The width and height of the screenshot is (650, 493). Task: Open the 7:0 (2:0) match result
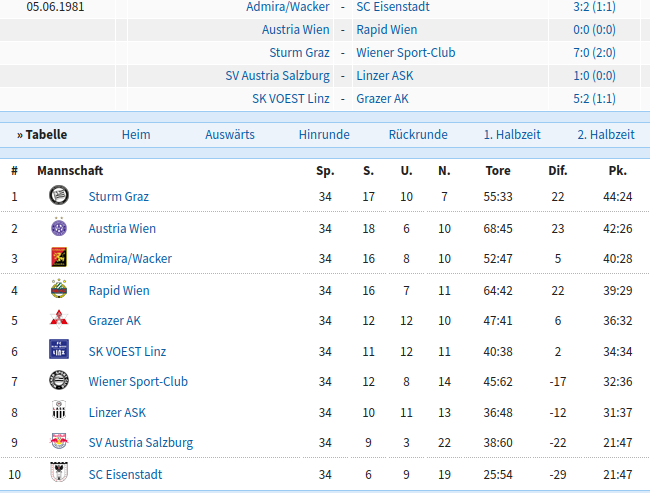click(x=594, y=53)
